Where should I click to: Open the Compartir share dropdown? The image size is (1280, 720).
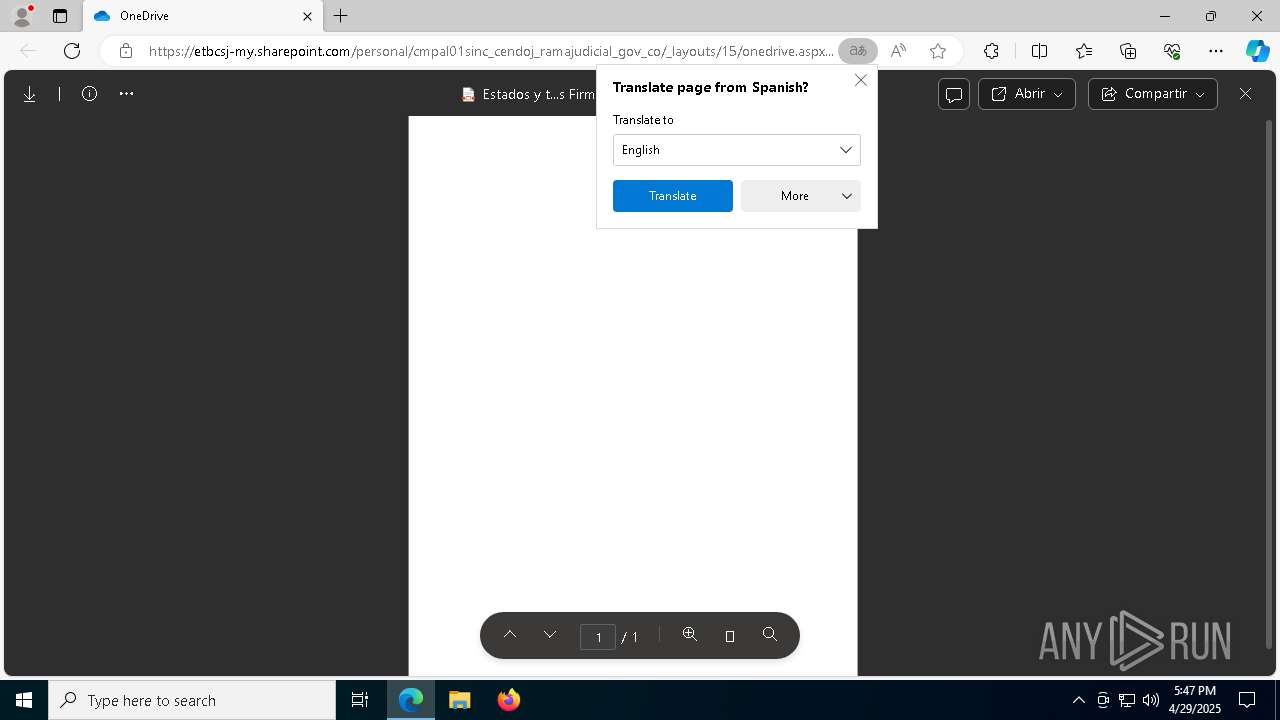1153,94
